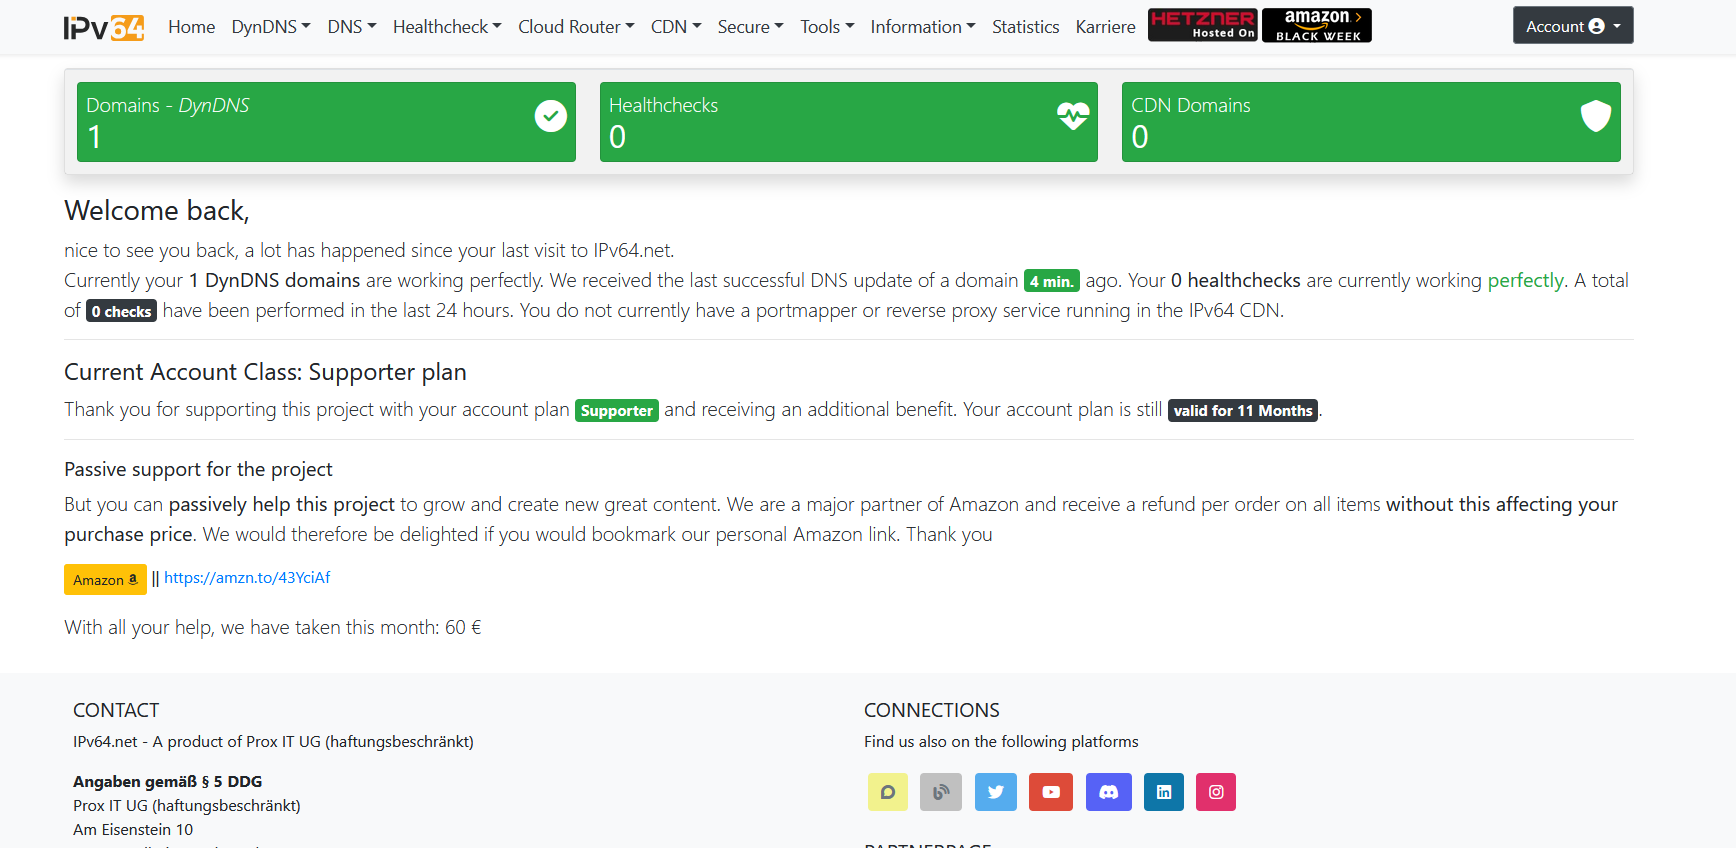Open the Domains - DynDNS card
The width and height of the screenshot is (1736, 848).
pyautogui.click(x=326, y=122)
